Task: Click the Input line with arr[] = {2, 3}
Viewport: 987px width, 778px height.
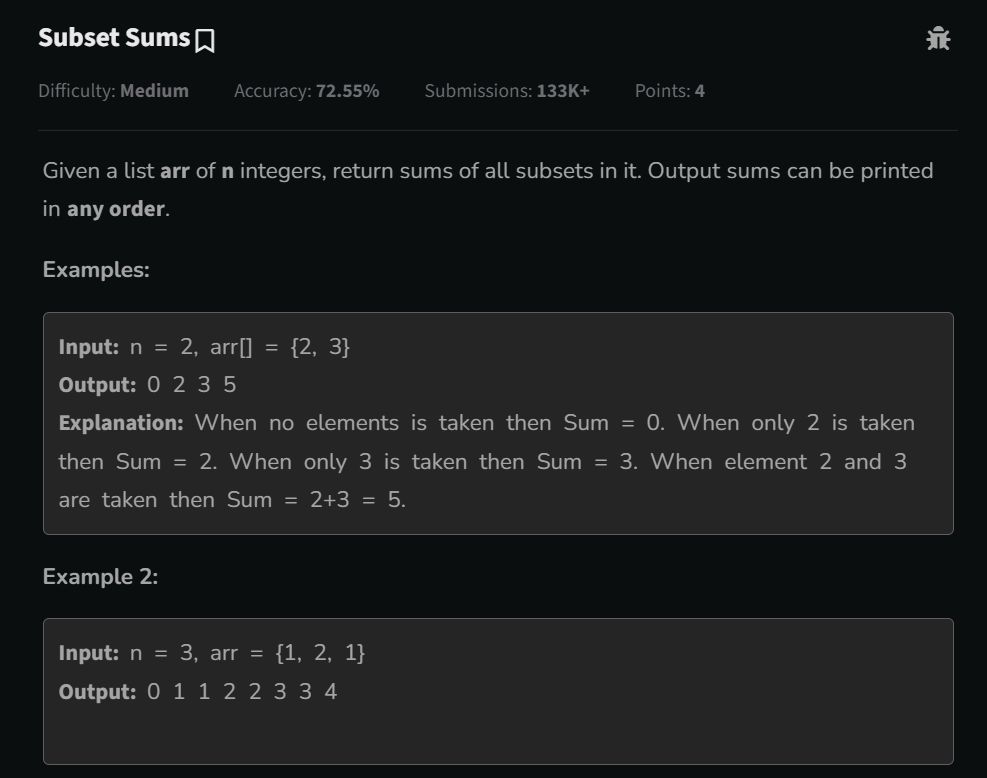Action: coord(204,347)
